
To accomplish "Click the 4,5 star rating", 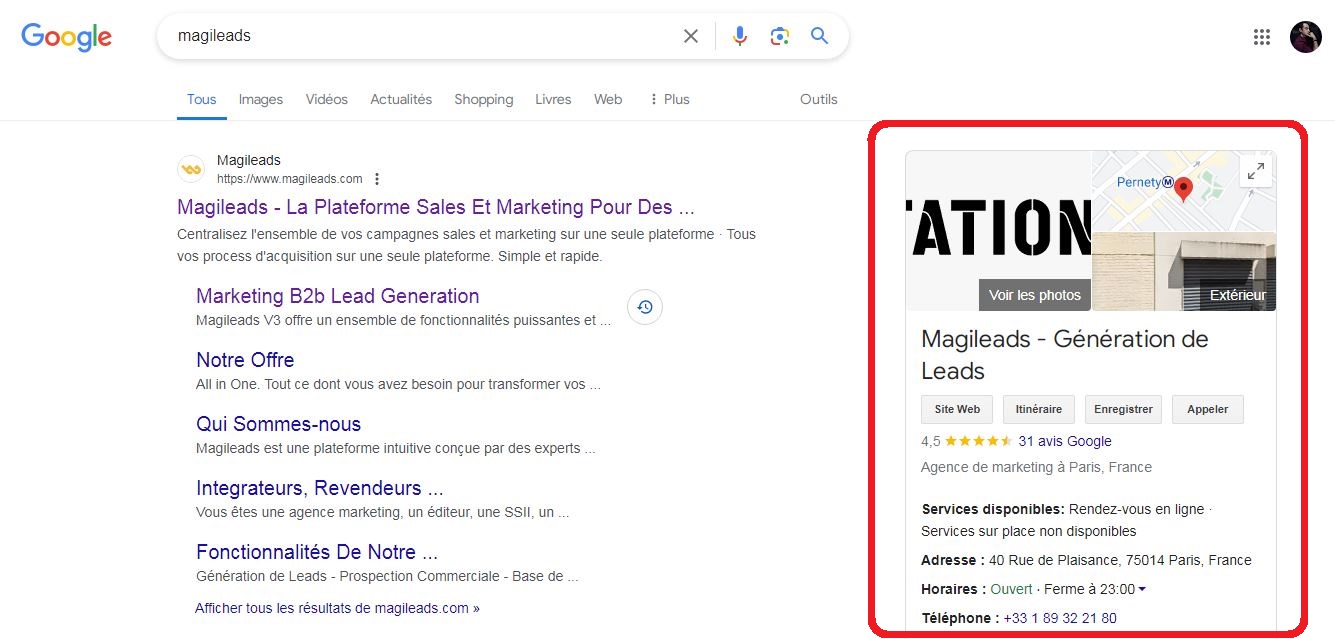I will pyautogui.click(x=966, y=441).
